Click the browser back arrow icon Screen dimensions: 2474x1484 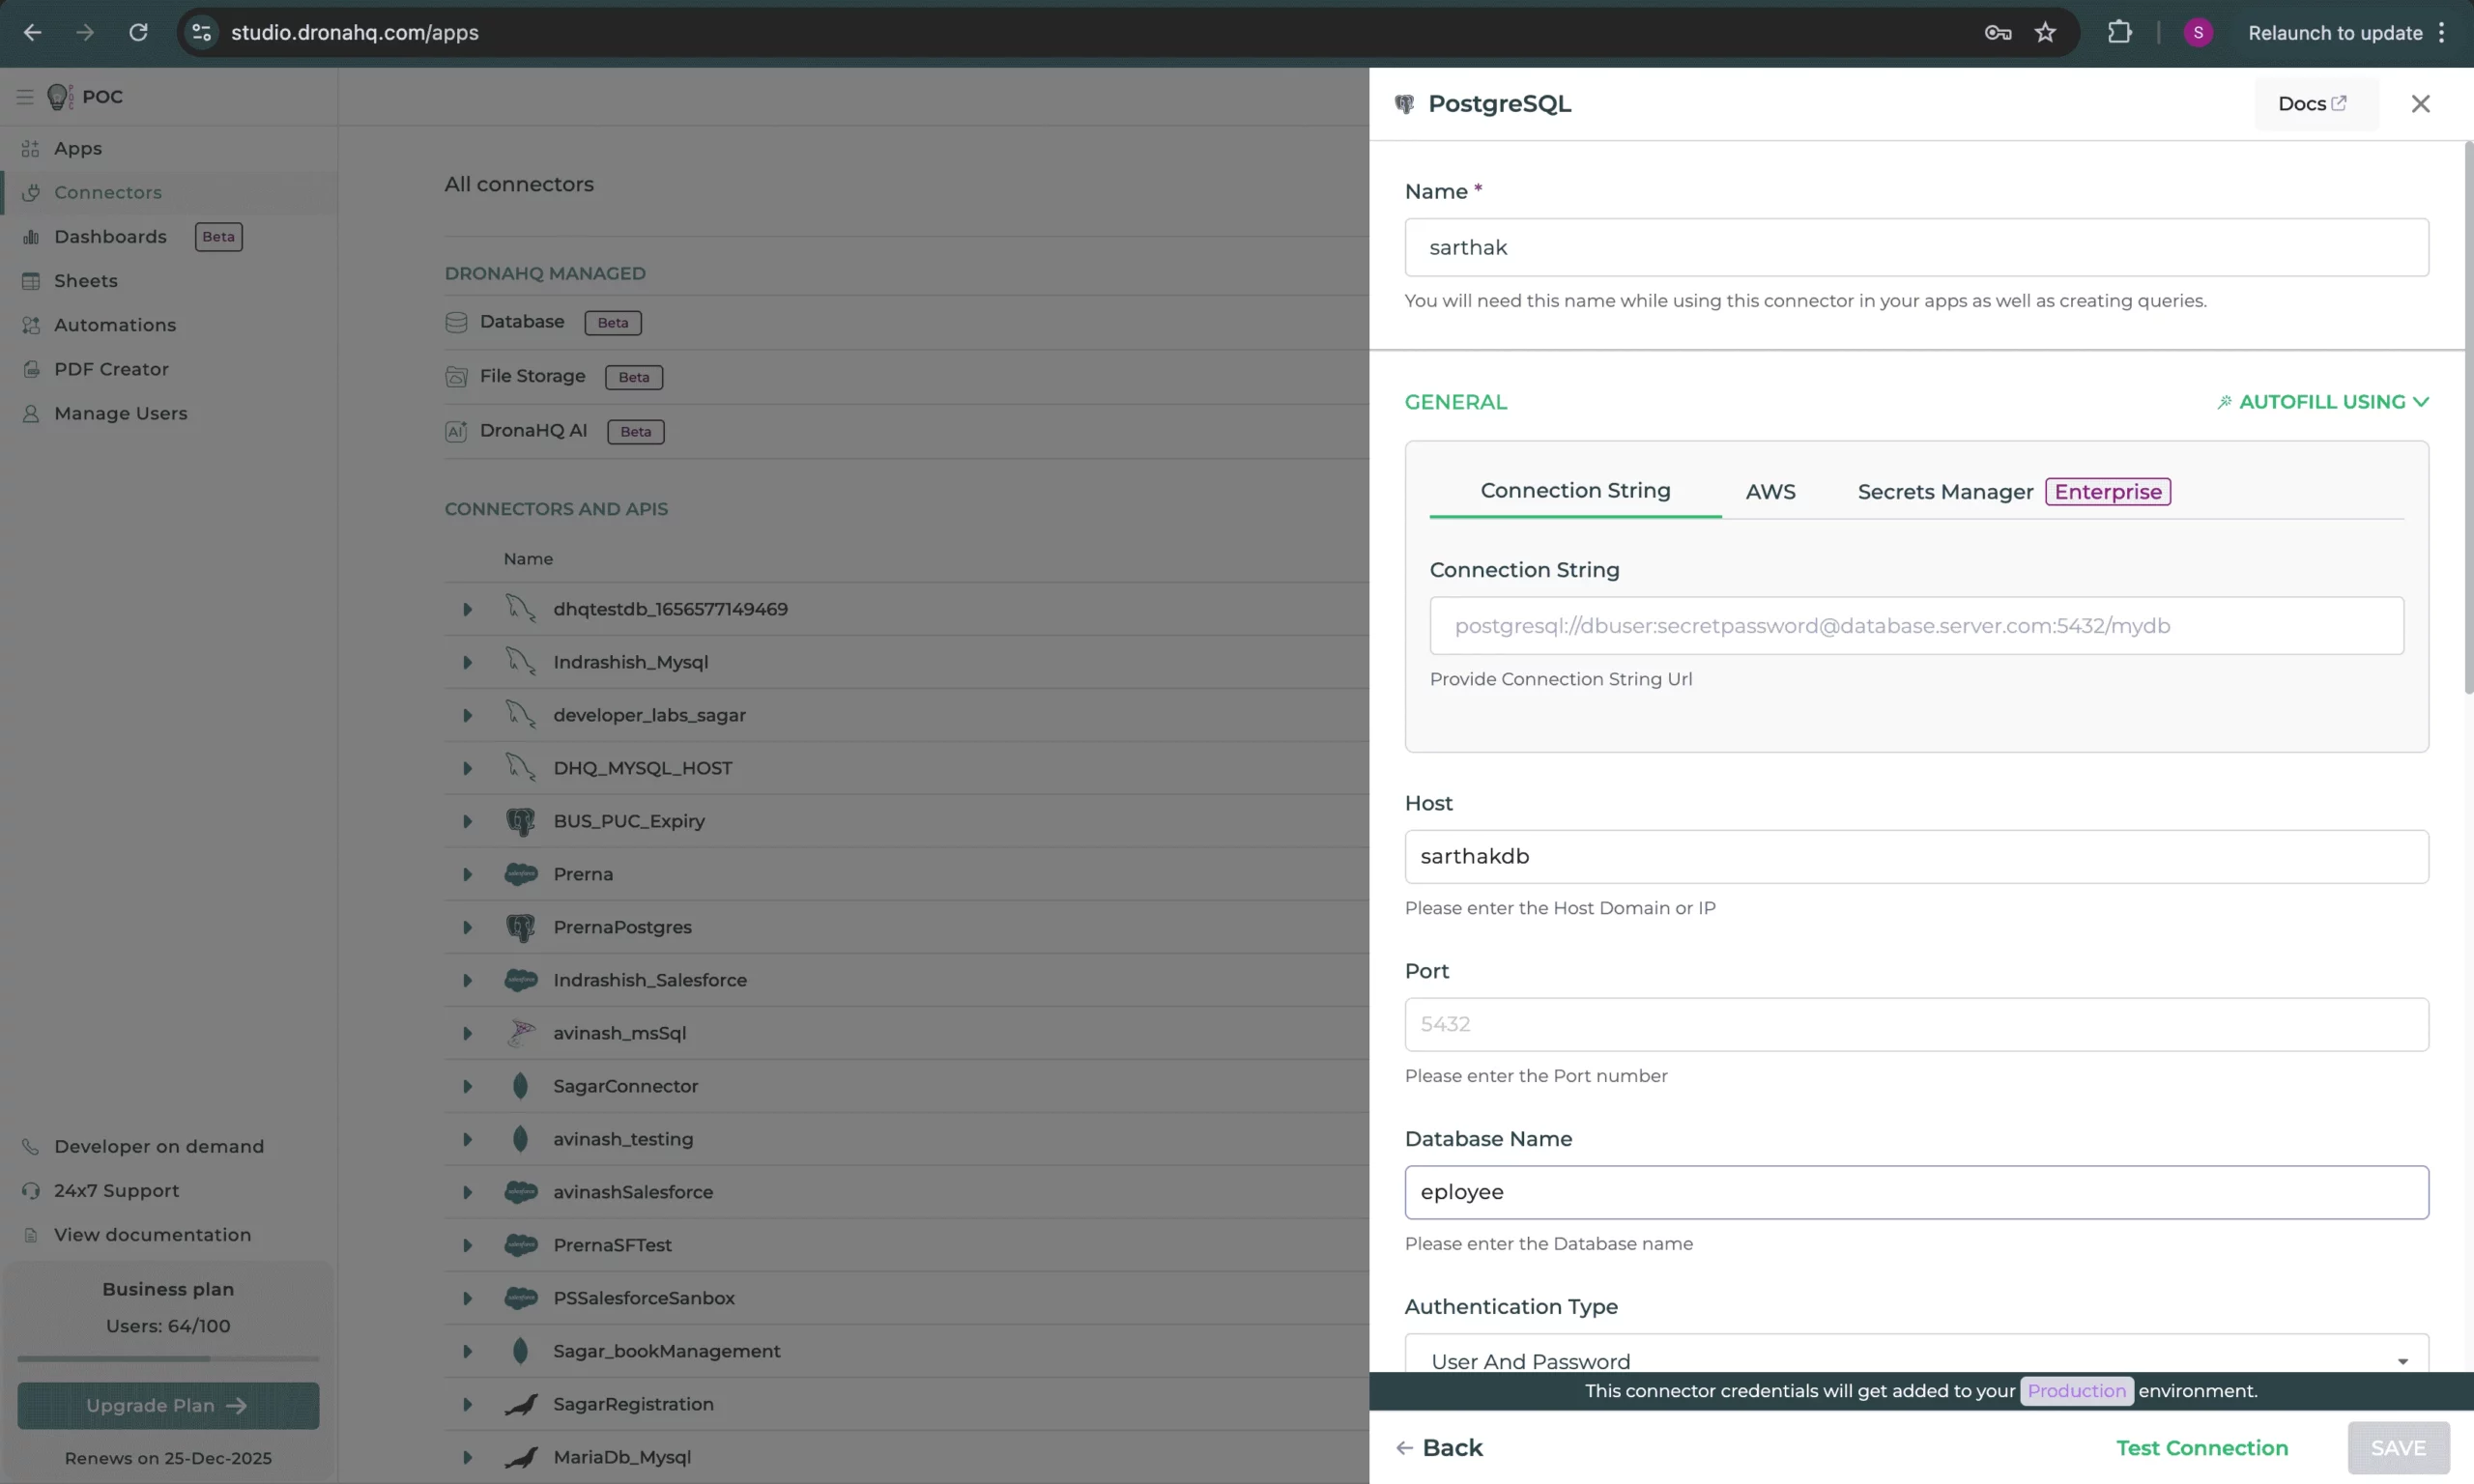pyautogui.click(x=32, y=32)
